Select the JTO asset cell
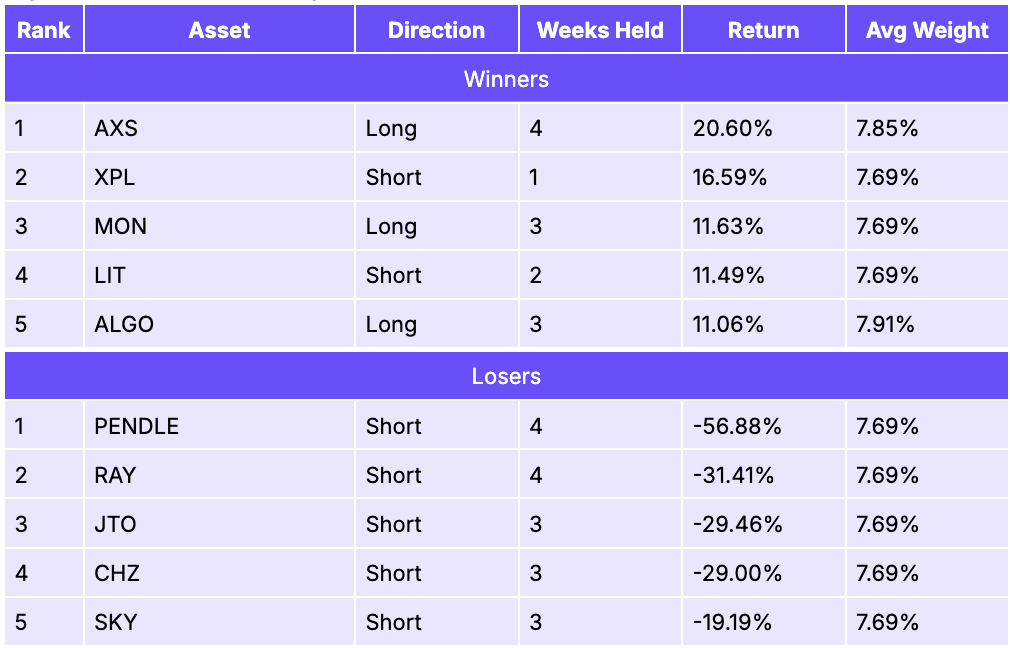Image resolution: width=1010 pixels, height=648 pixels. (x=219, y=524)
